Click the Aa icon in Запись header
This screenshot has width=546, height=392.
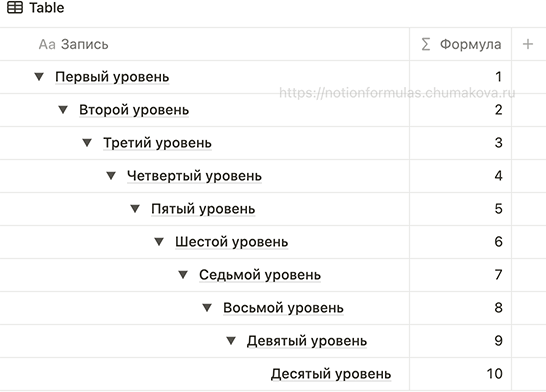[47, 45]
